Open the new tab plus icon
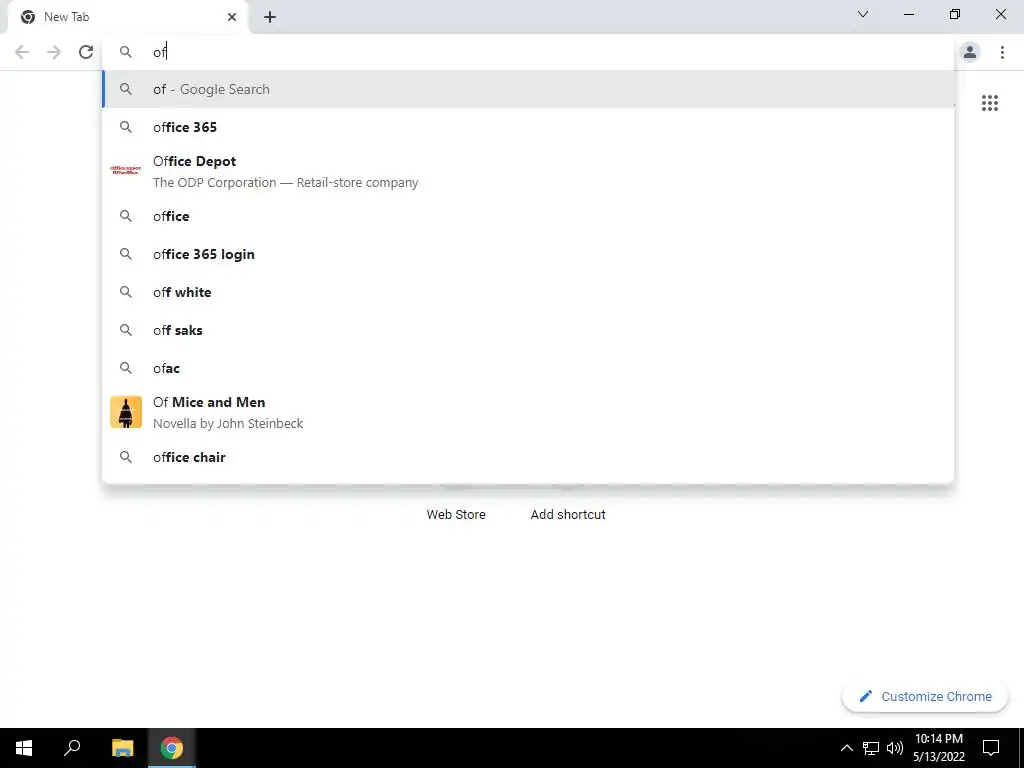This screenshot has width=1024, height=768. point(270,17)
